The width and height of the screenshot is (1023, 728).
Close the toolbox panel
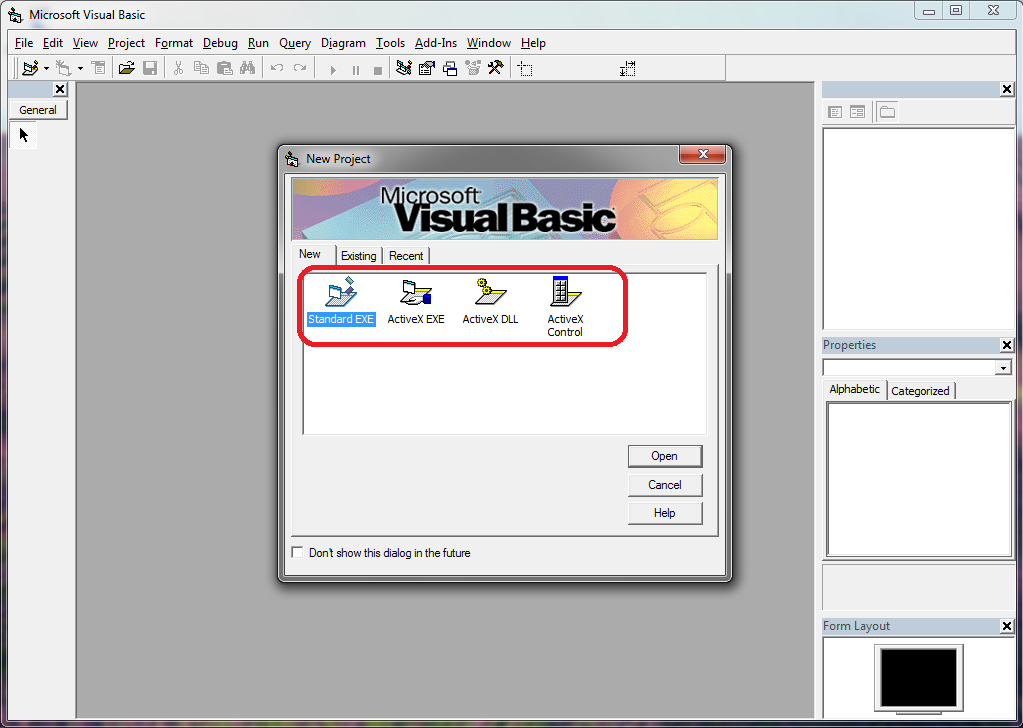tap(60, 89)
